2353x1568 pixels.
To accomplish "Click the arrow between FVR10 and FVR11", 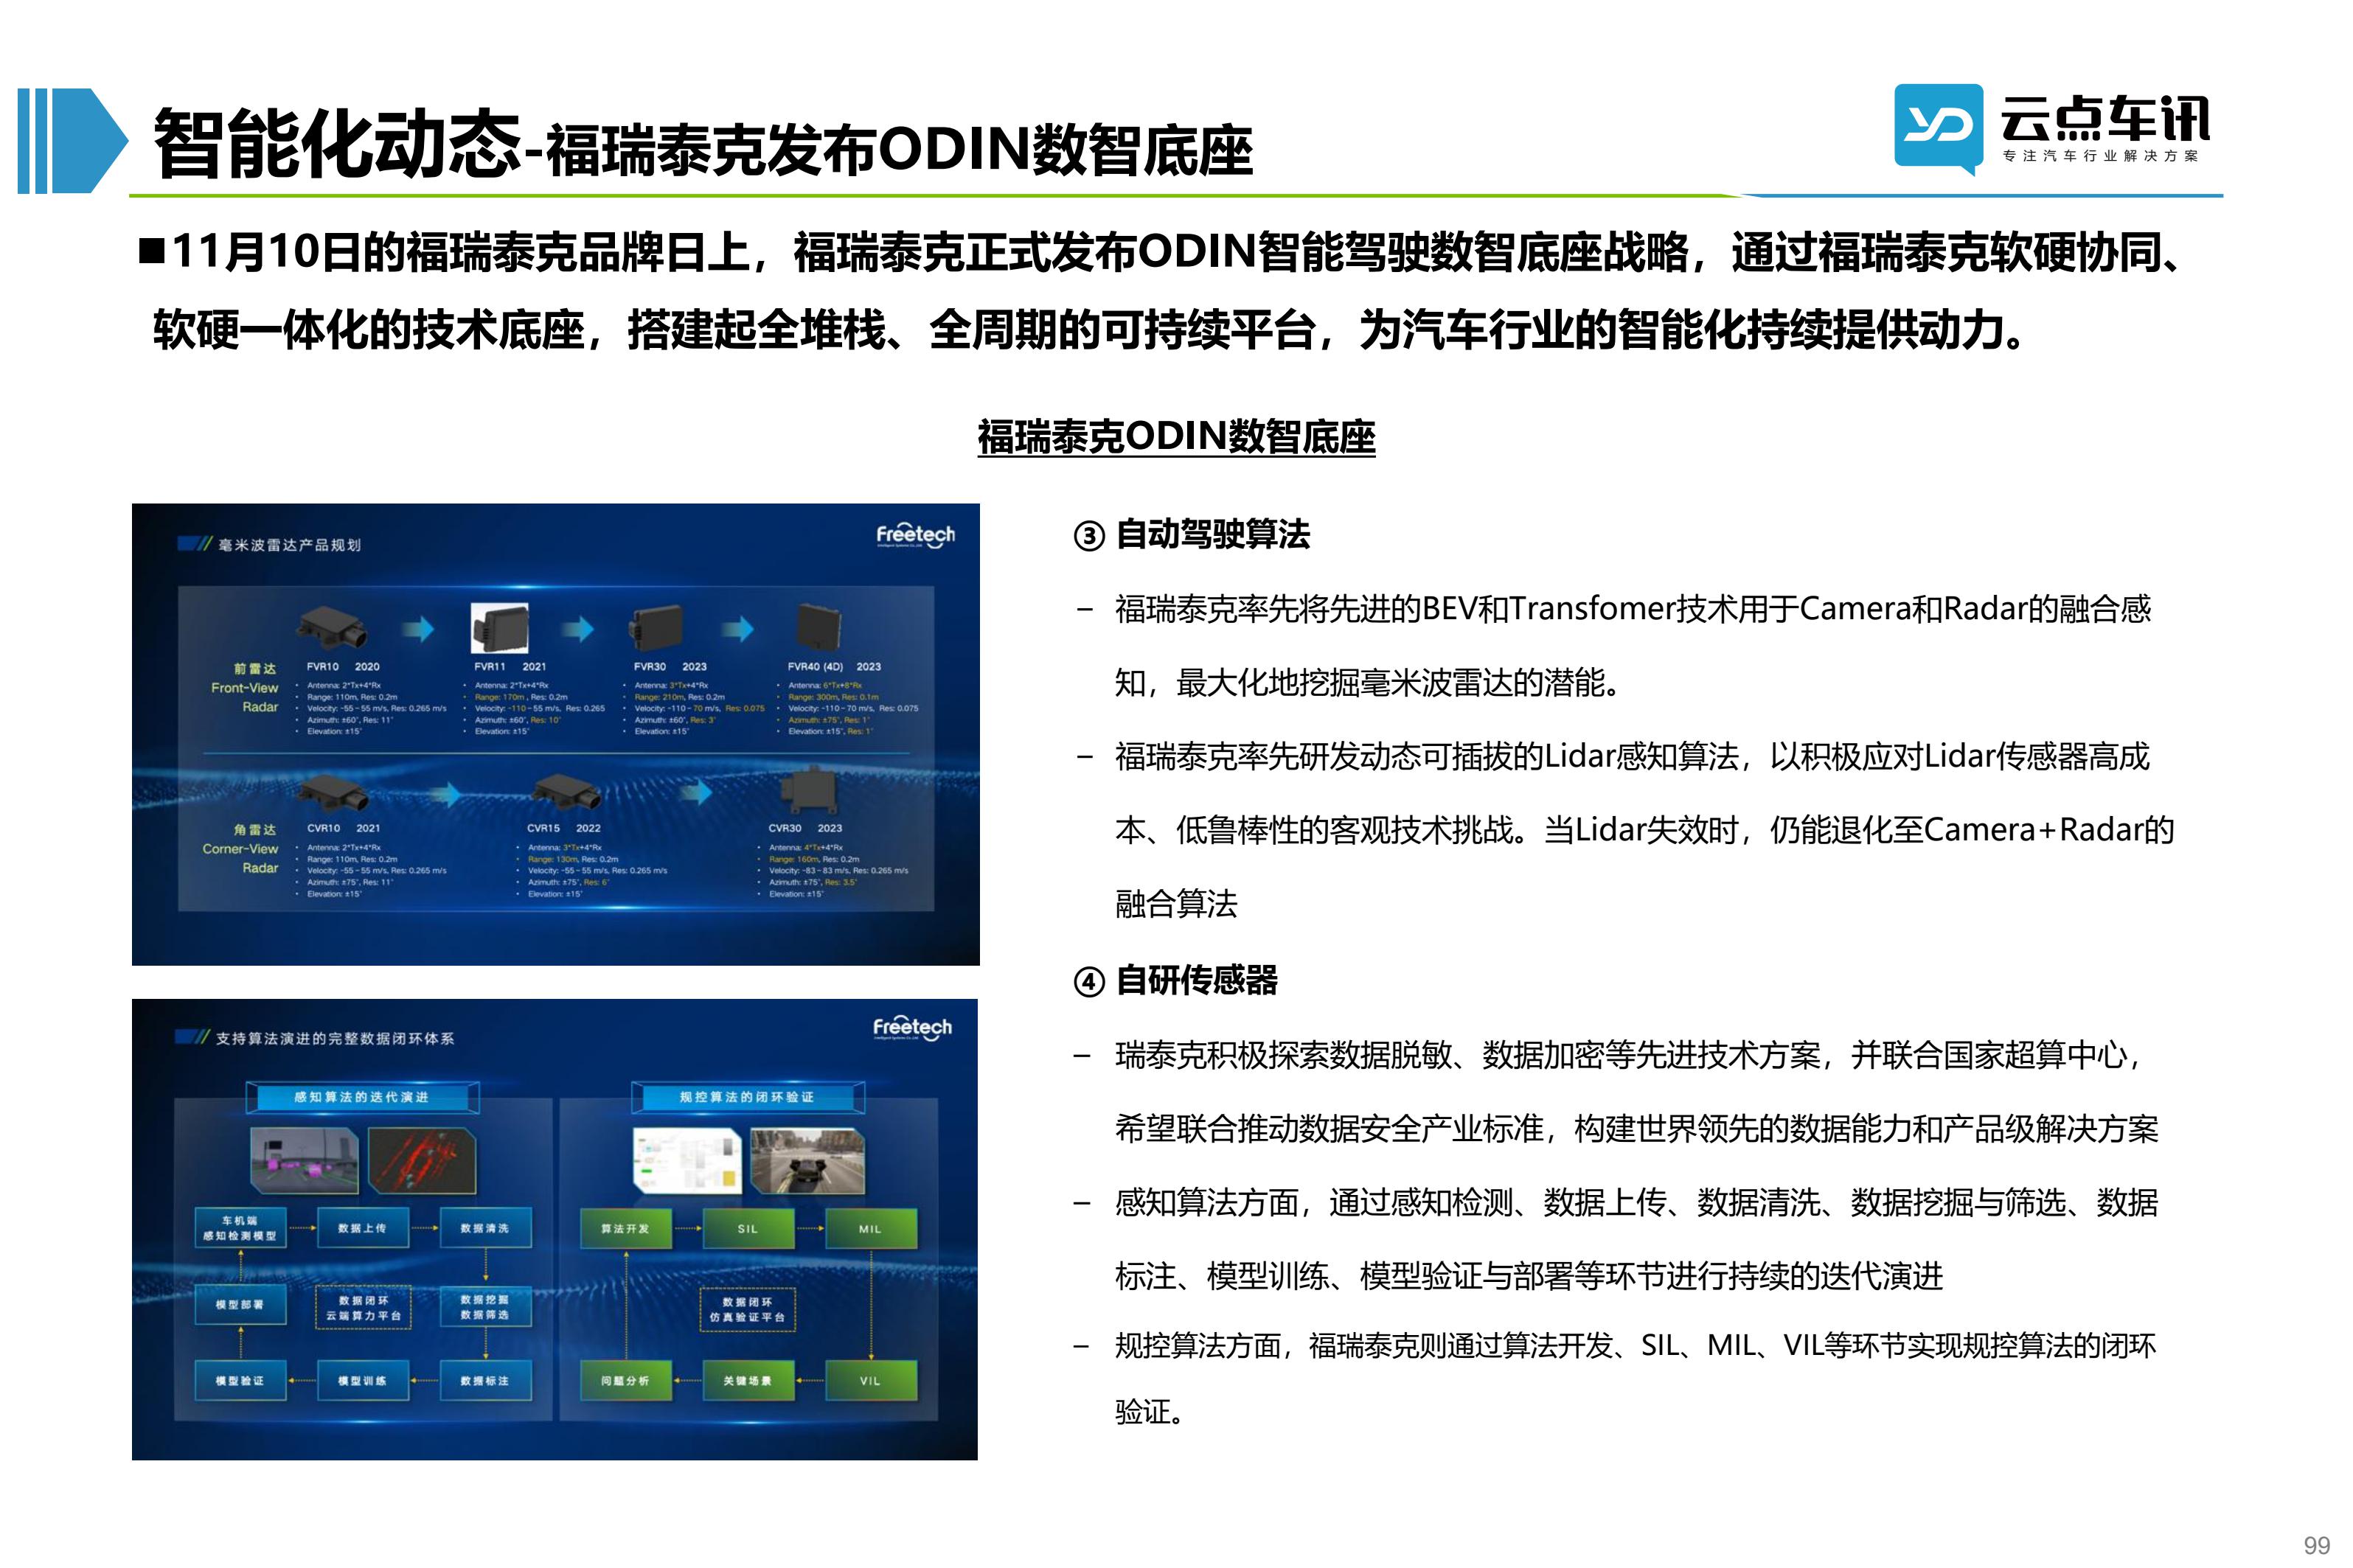I will click(x=418, y=629).
